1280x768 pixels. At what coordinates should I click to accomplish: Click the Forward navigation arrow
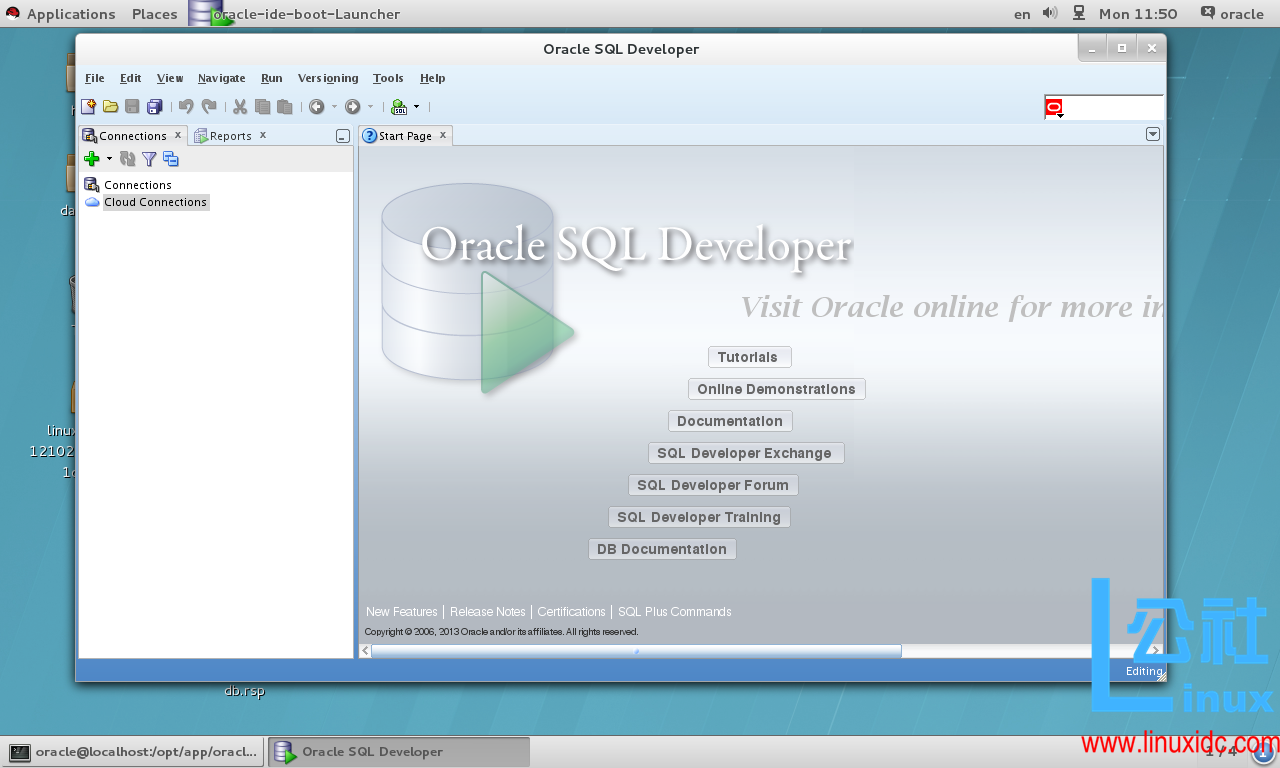352,107
